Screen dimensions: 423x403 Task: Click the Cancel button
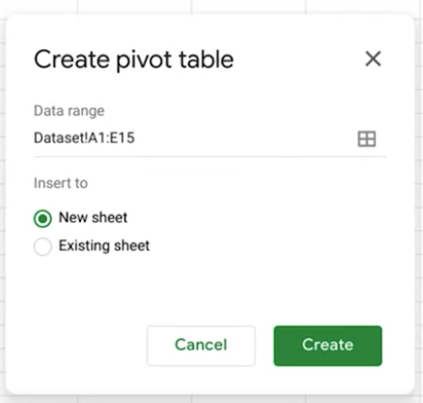tap(201, 346)
